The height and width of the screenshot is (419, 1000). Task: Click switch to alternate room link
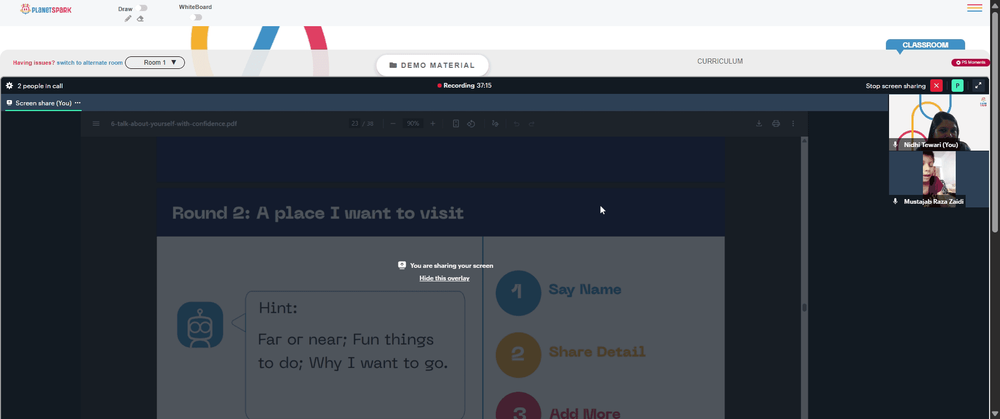[x=90, y=62]
